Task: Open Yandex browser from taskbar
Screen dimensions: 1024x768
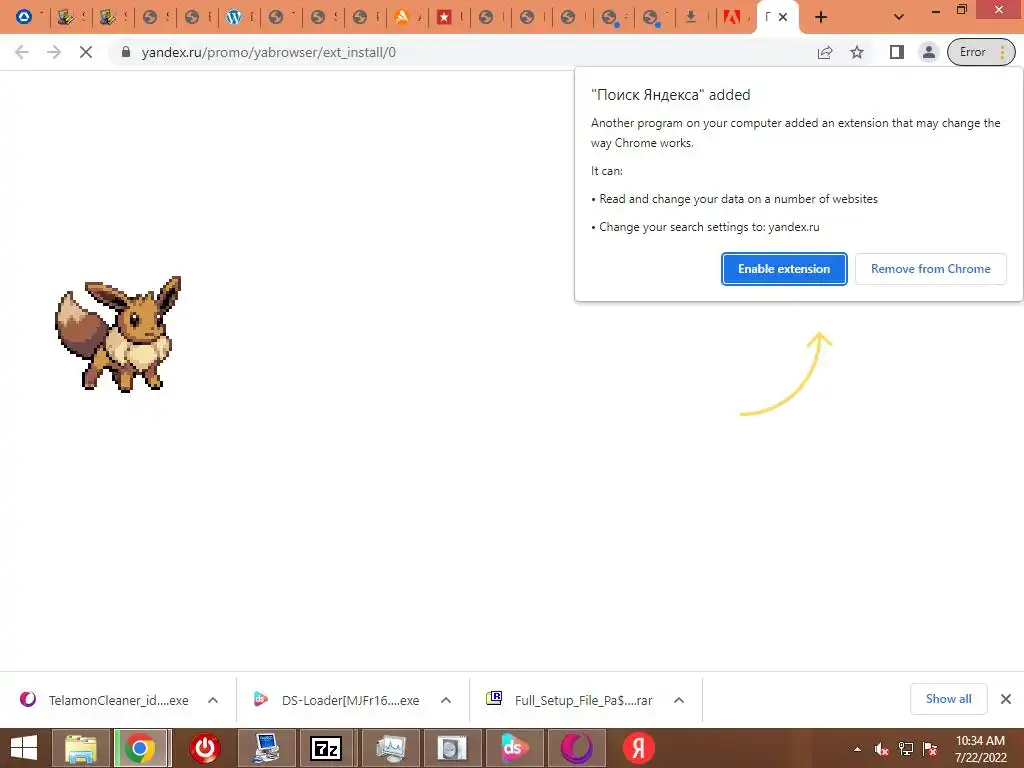Action: 639,748
